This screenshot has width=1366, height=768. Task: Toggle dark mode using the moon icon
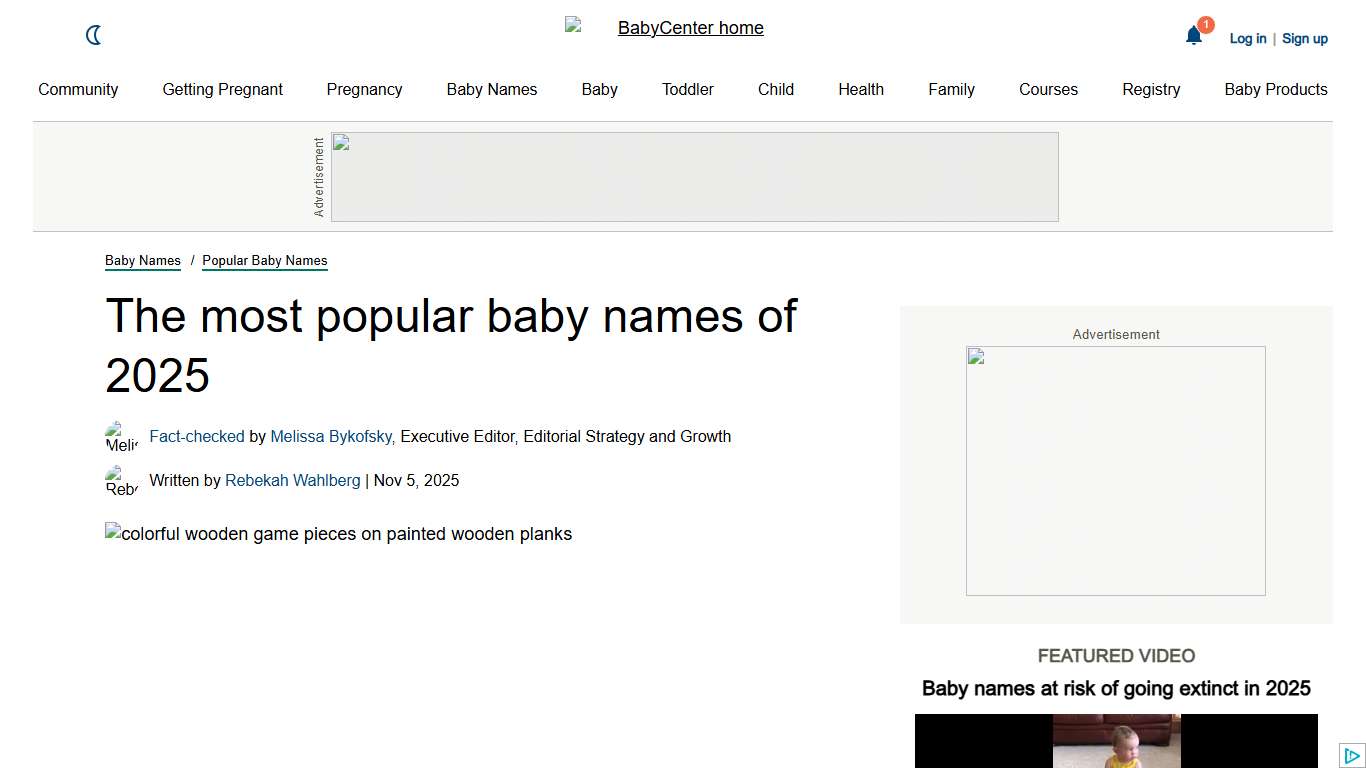(93, 35)
